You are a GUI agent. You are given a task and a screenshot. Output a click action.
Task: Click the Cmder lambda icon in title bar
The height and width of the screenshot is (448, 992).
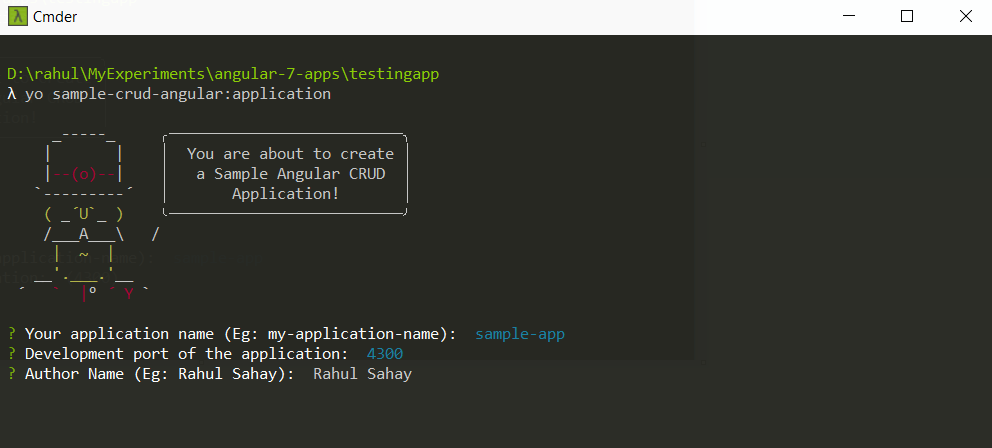[18, 16]
